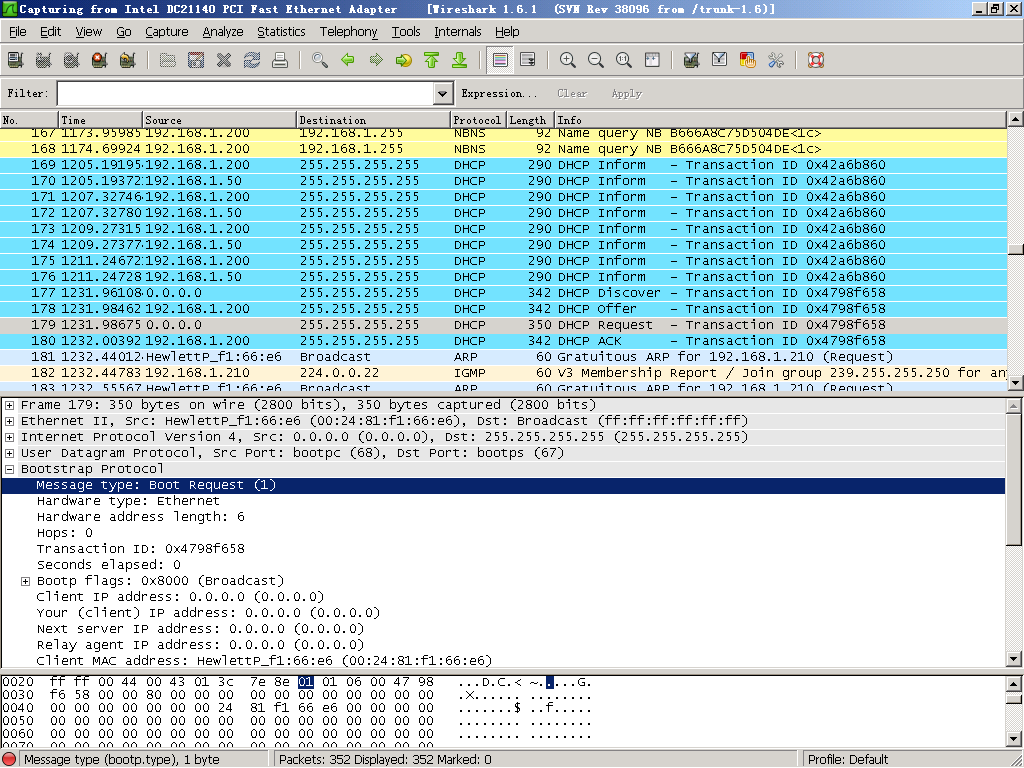This screenshot has height=768, width=1024.
Task: Reset zoom to normal size icon
Action: [624, 60]
